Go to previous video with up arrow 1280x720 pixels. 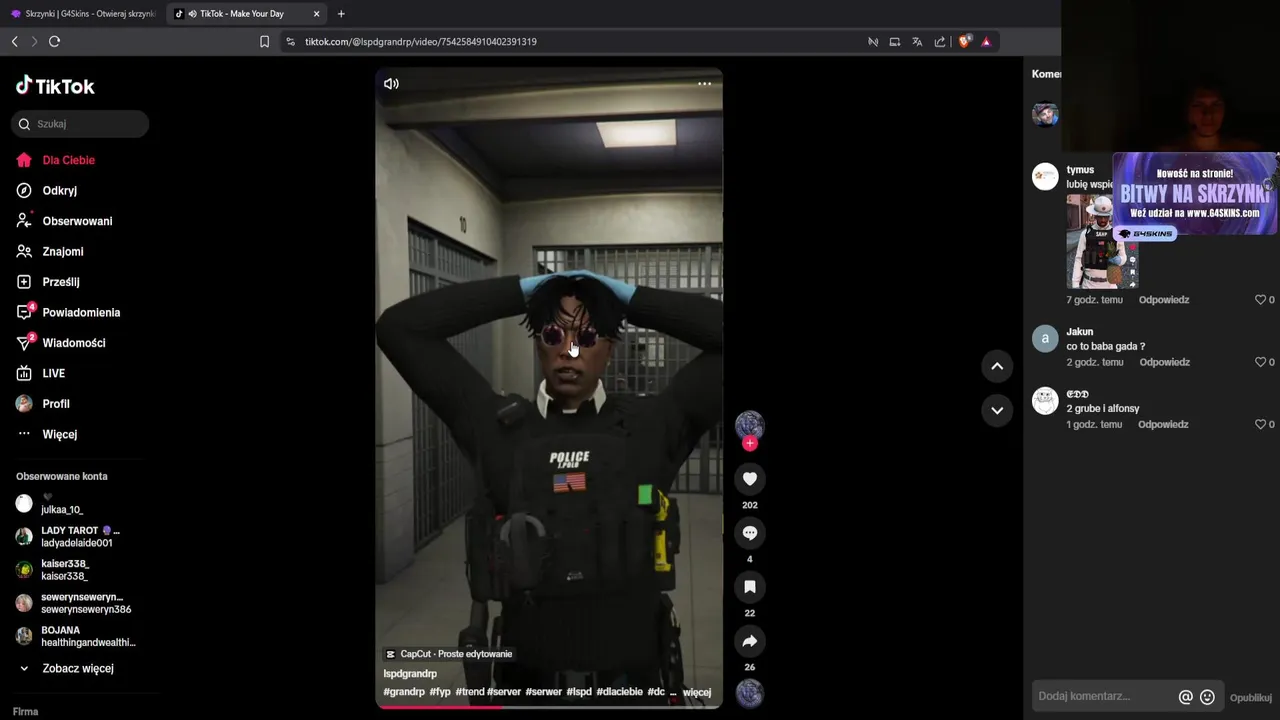997,366
